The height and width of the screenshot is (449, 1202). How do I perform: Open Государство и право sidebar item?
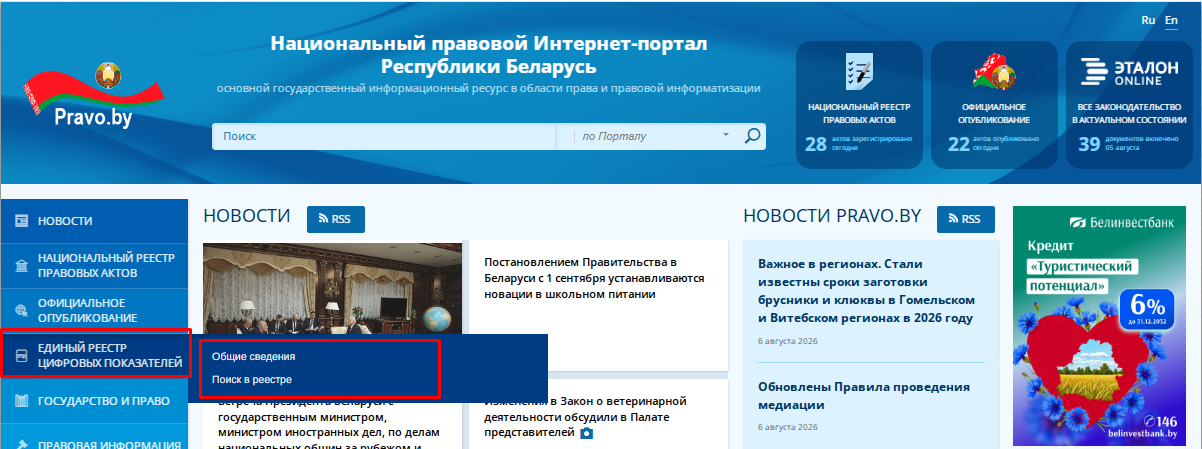94,401
